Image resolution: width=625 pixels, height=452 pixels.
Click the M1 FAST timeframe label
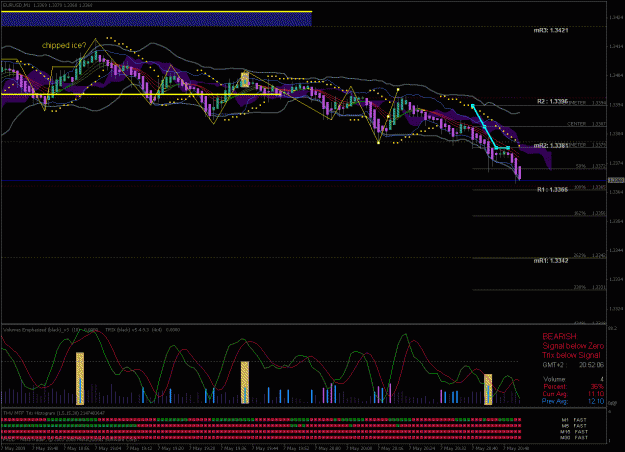(574, 420)
